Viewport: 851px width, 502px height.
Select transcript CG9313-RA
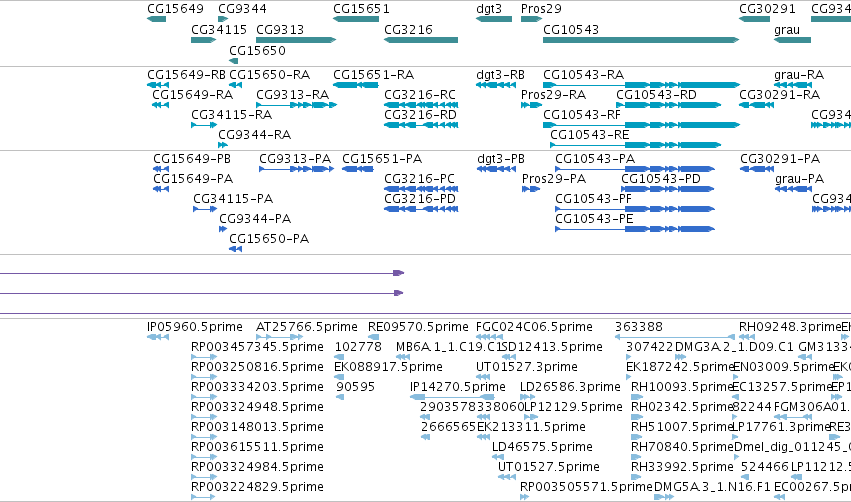point(293,95)
